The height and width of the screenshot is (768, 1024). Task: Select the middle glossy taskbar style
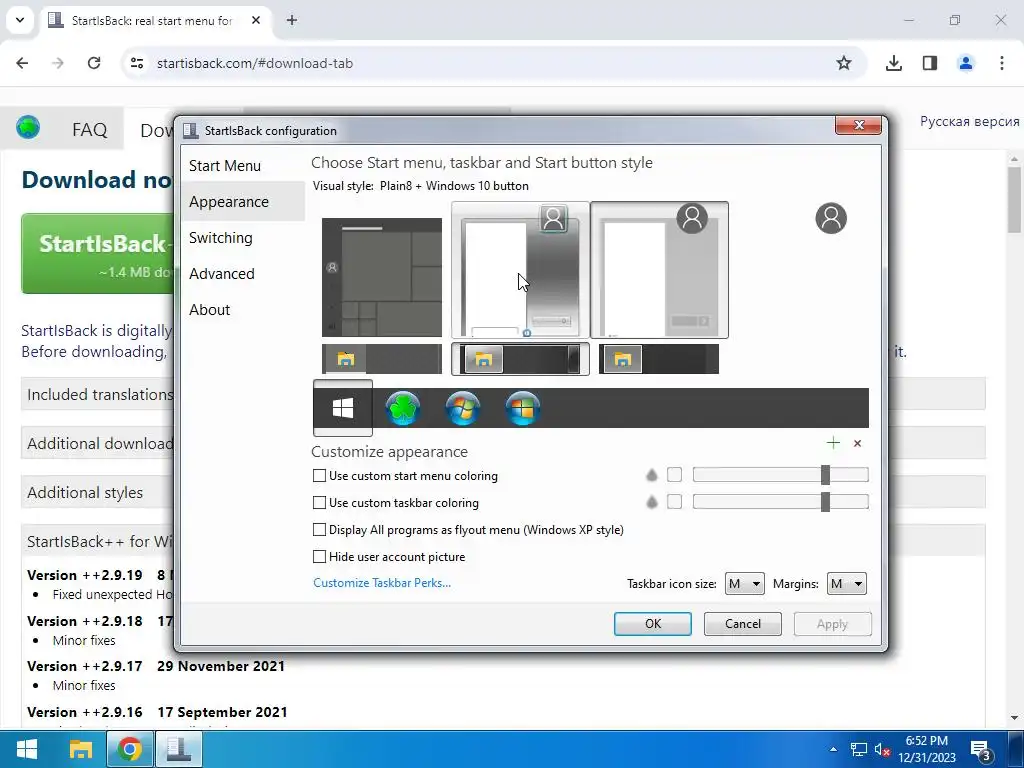pyautogui.click(x=520, y=359)
